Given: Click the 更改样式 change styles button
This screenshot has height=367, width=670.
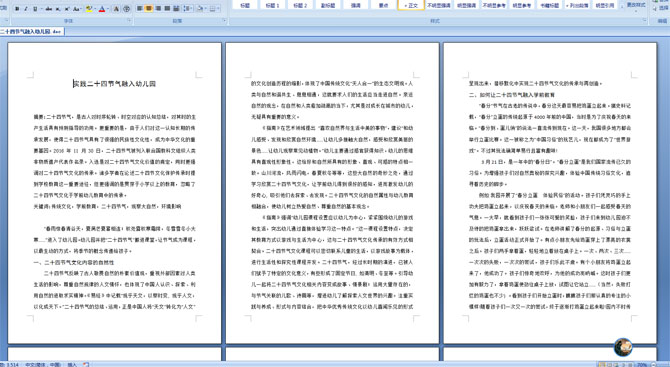Looking at the screenshot, I should (x=636, y=5).
